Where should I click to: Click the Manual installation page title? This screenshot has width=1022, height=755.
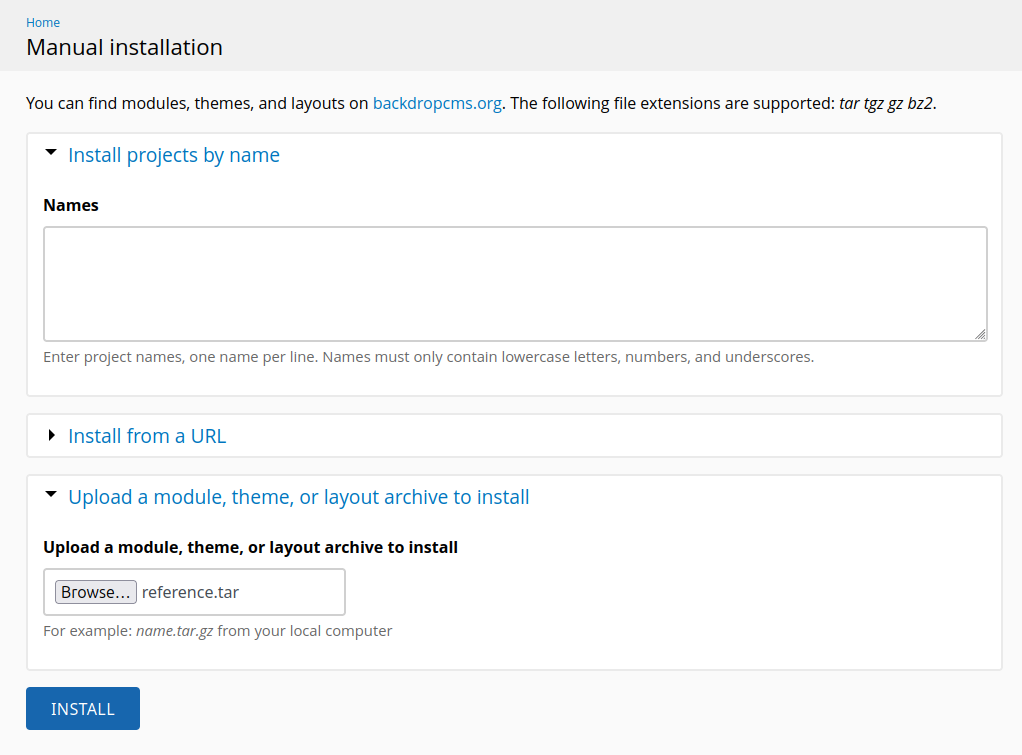tap(124, 47)
